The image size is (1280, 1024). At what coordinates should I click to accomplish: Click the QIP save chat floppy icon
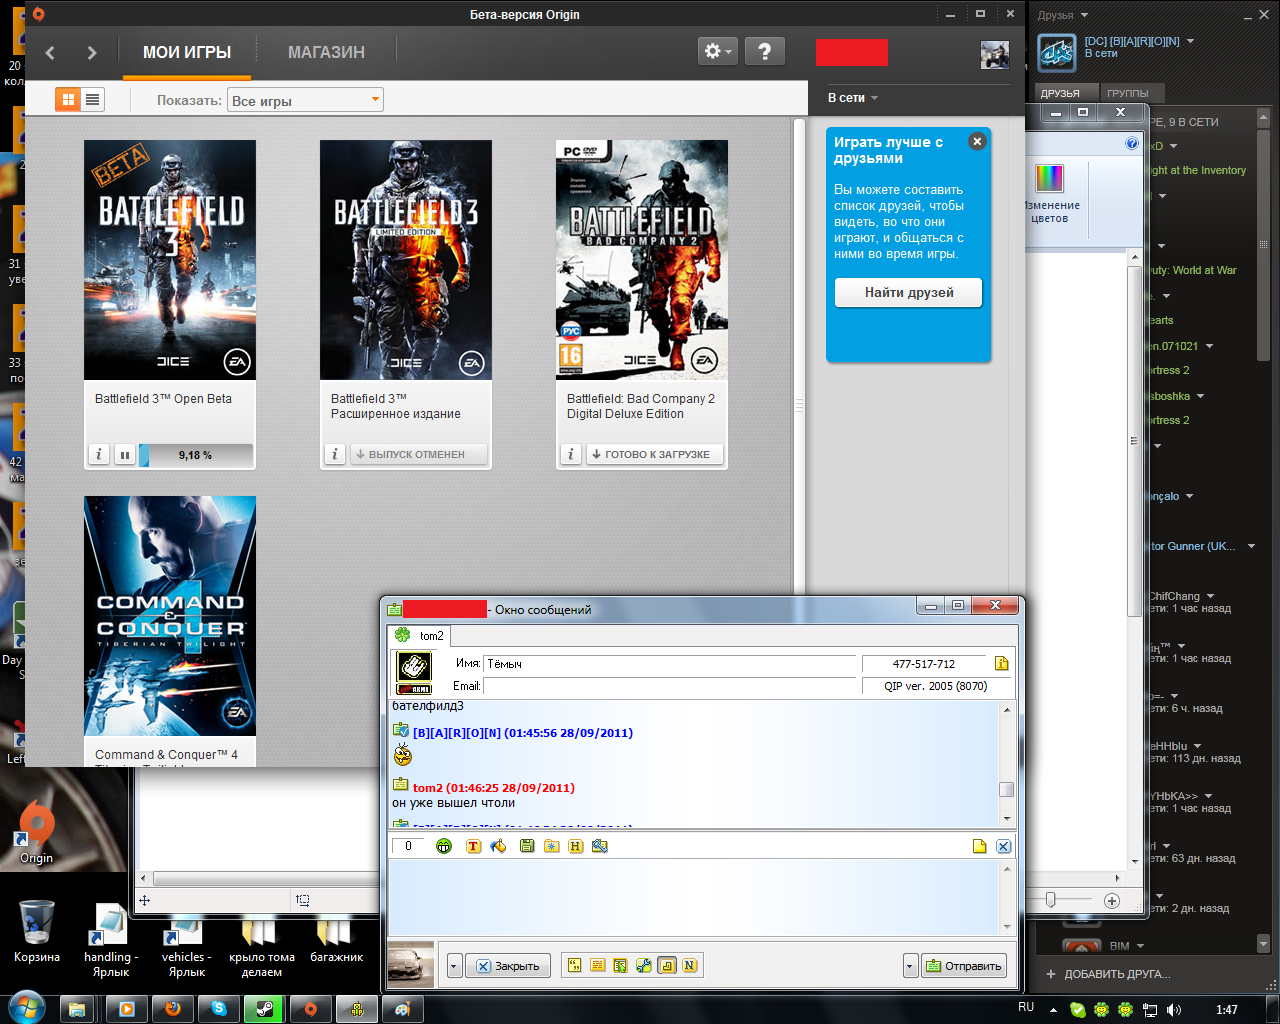(527, 846)
